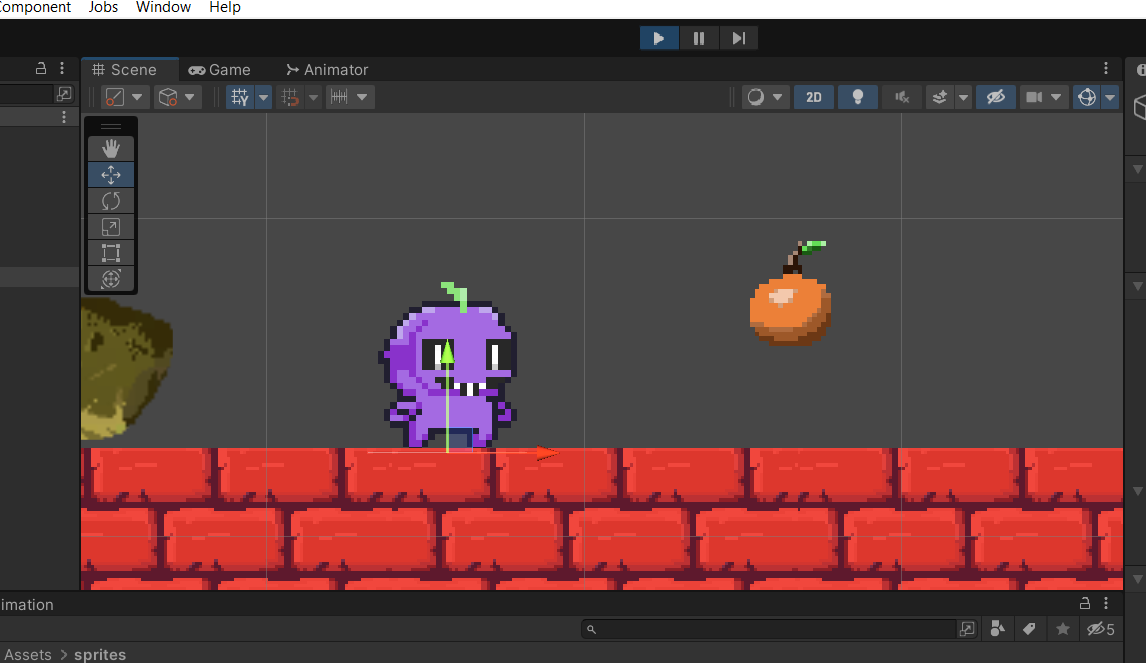1146x663 pixels.
Task: Open the scene camera settings icon
Action: pyautogui.click(x=1035, y=96)
